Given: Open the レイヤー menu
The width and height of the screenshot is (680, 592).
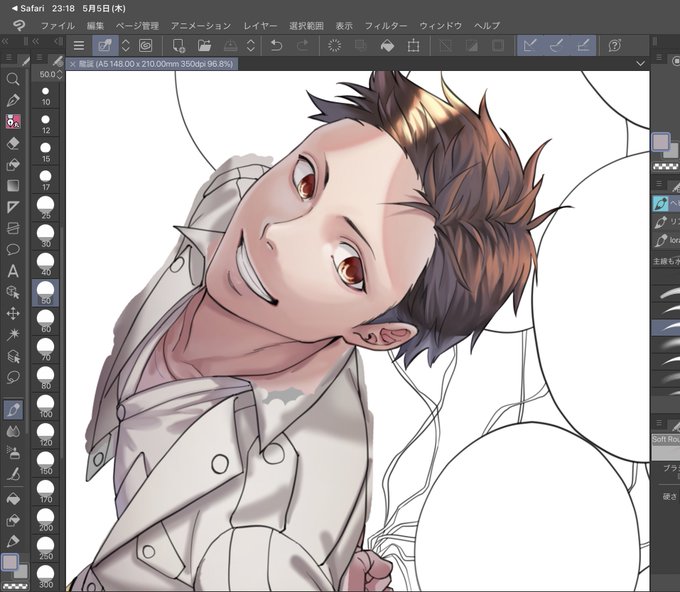Looking at the screenshot, I should point(260,26).
